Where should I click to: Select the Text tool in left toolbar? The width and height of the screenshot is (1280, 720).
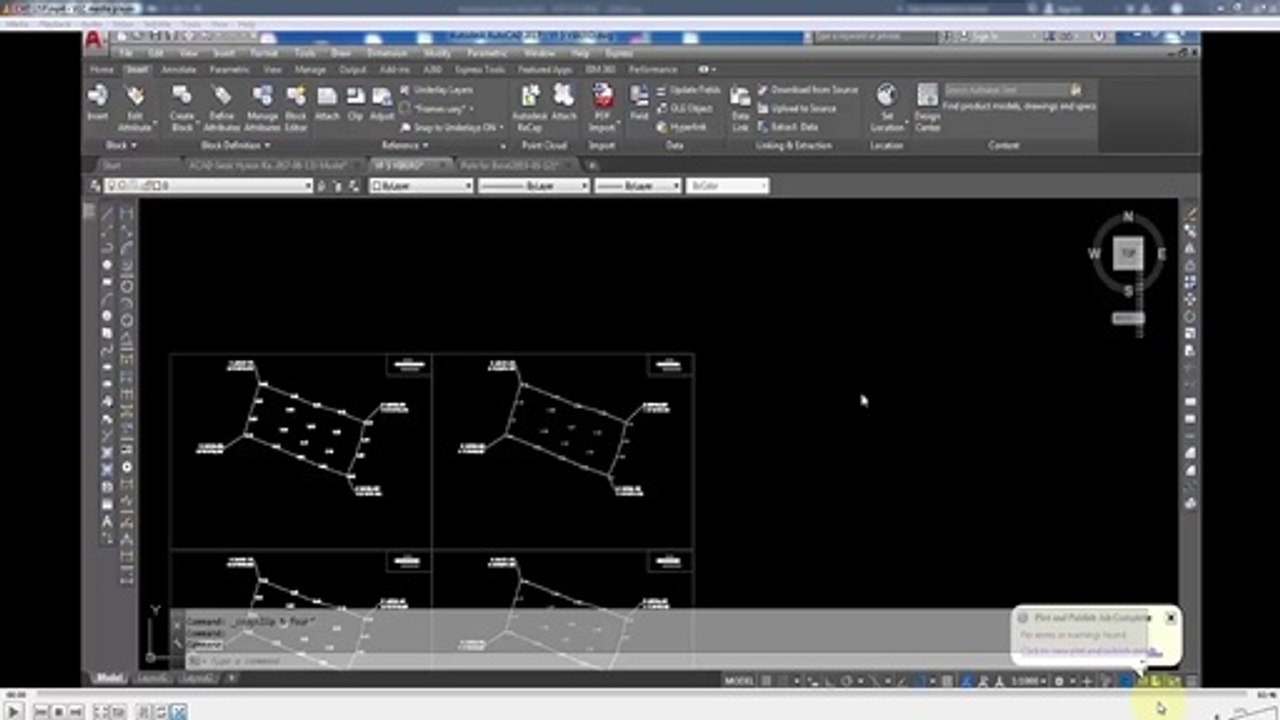(107, 520)
